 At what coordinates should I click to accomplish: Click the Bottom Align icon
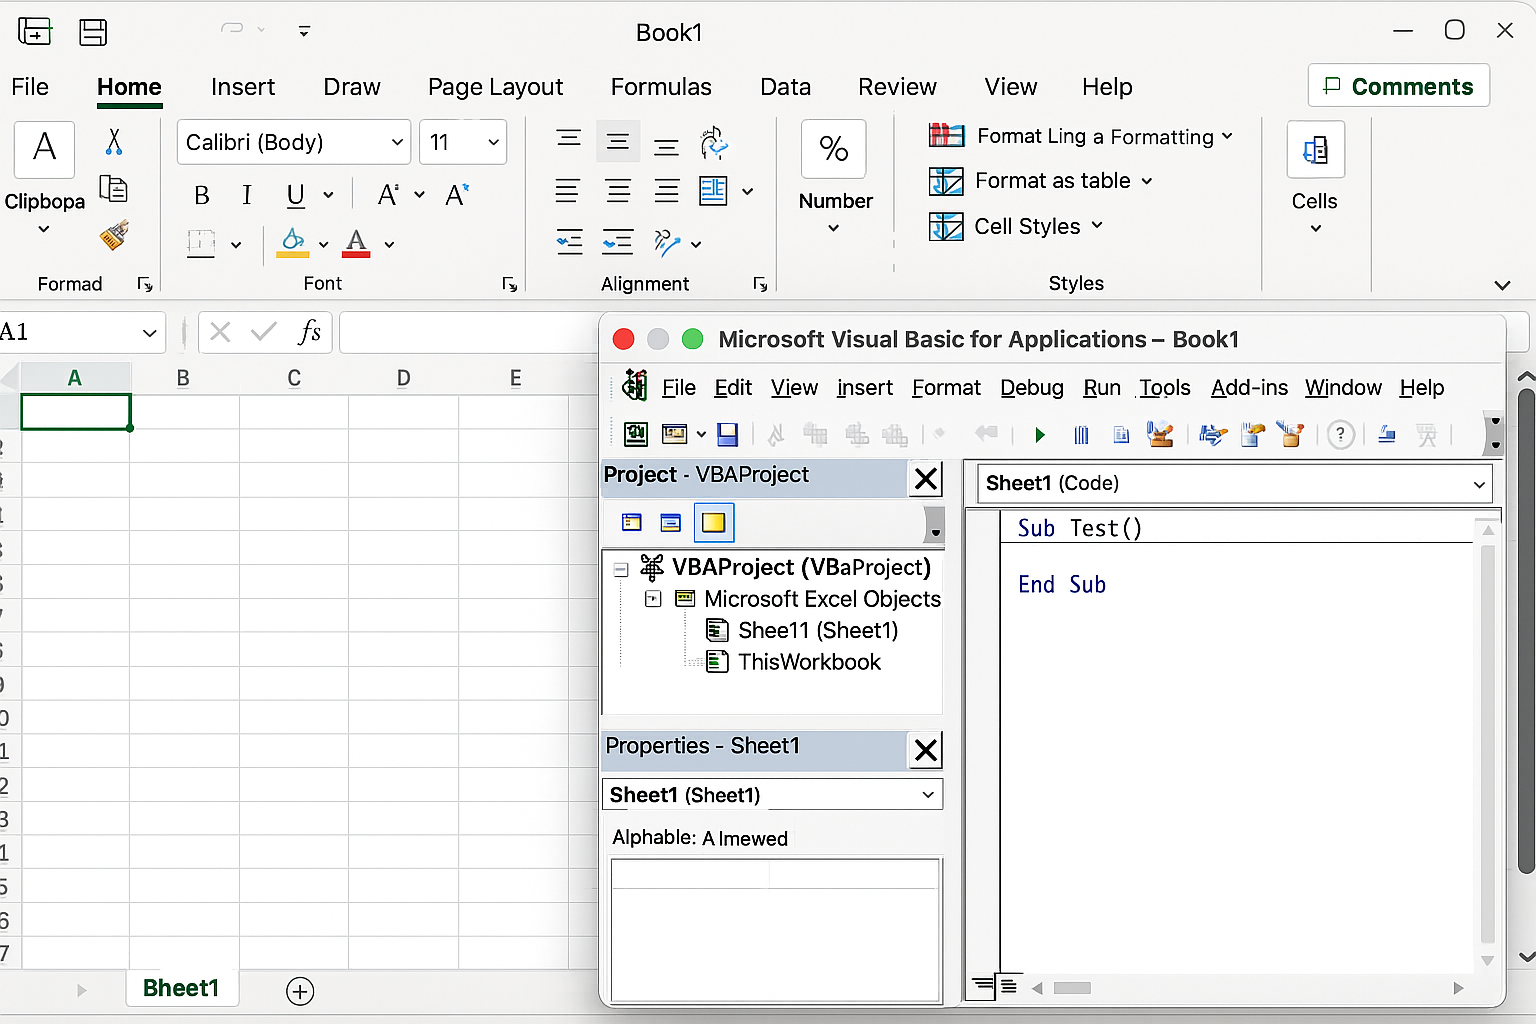666,145
